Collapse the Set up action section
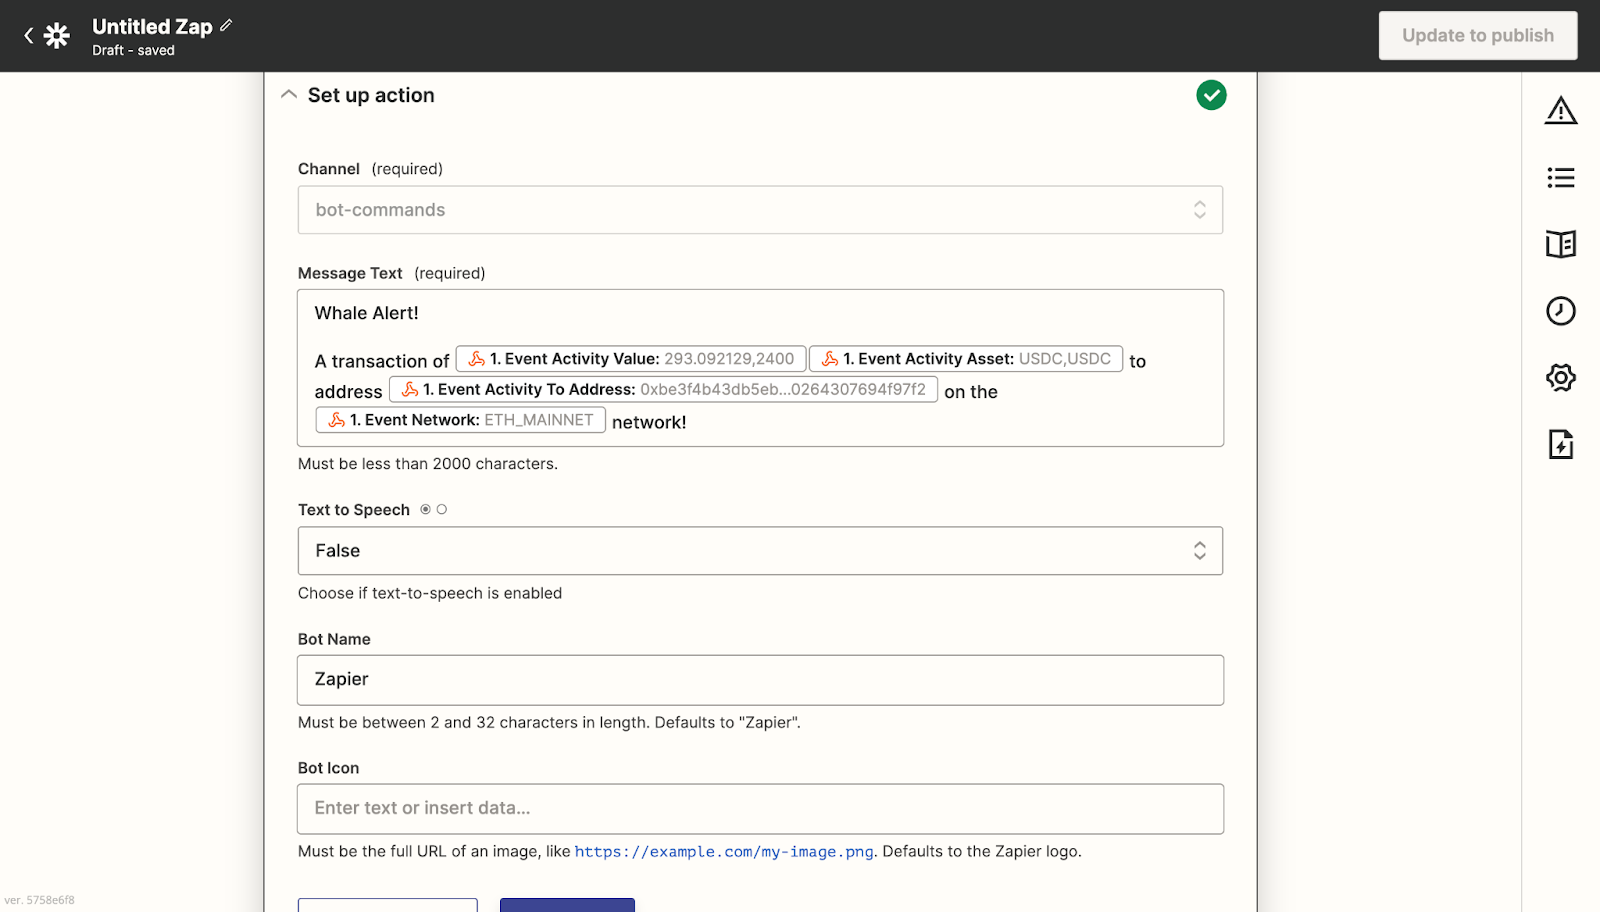Viewport: 1600px width, 912px height. tap(289, 95)
